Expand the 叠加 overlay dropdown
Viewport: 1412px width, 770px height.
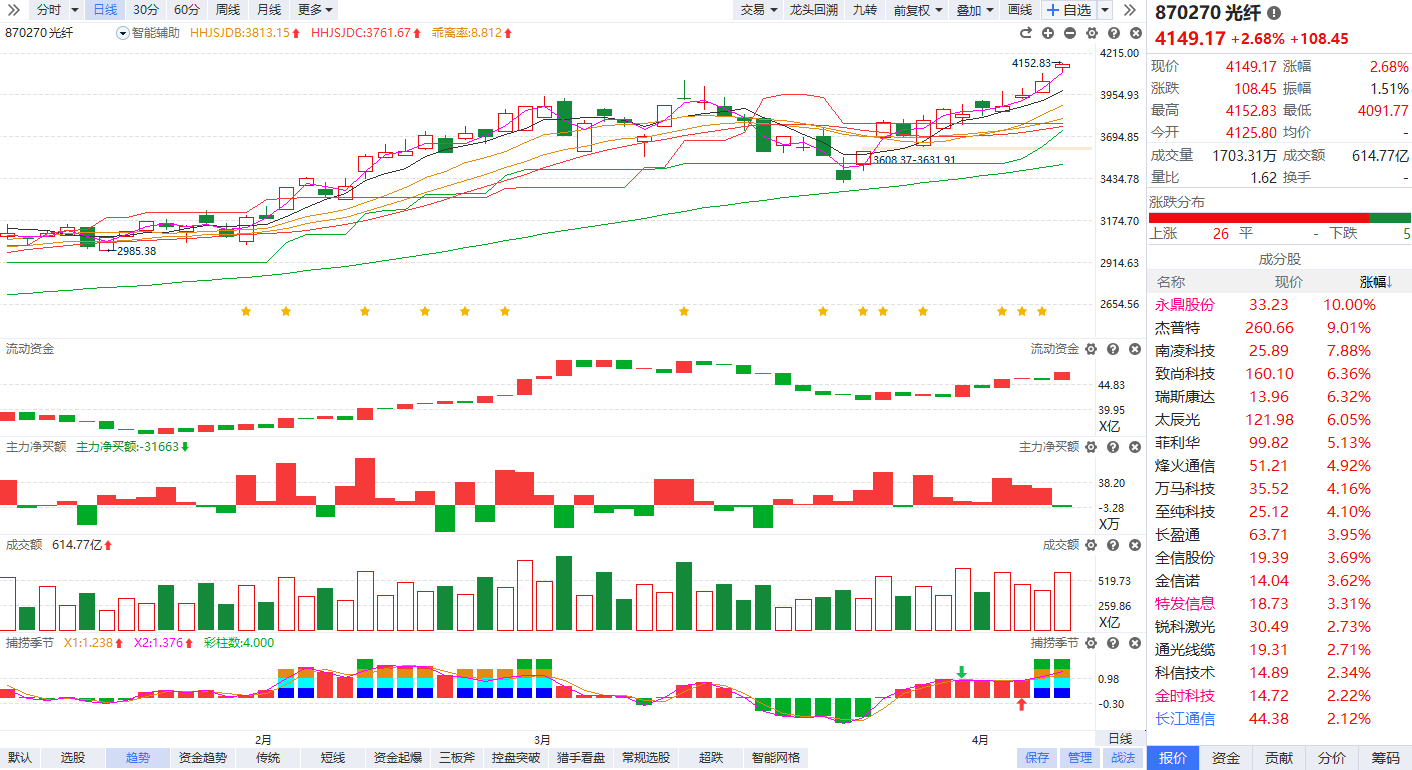tap(975, 10)
